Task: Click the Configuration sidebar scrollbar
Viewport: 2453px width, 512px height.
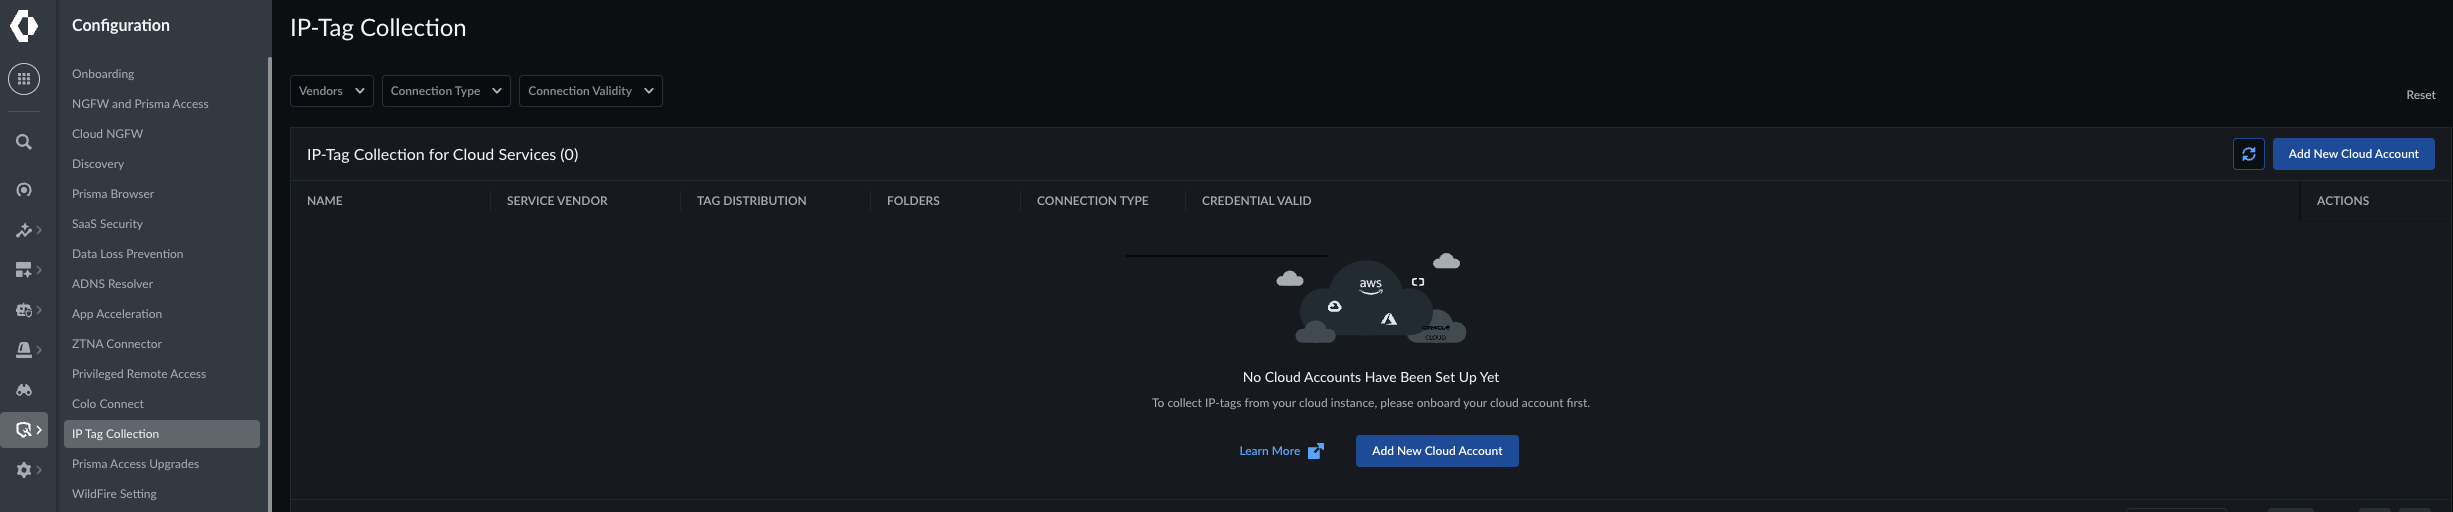Action: (269, 284)
